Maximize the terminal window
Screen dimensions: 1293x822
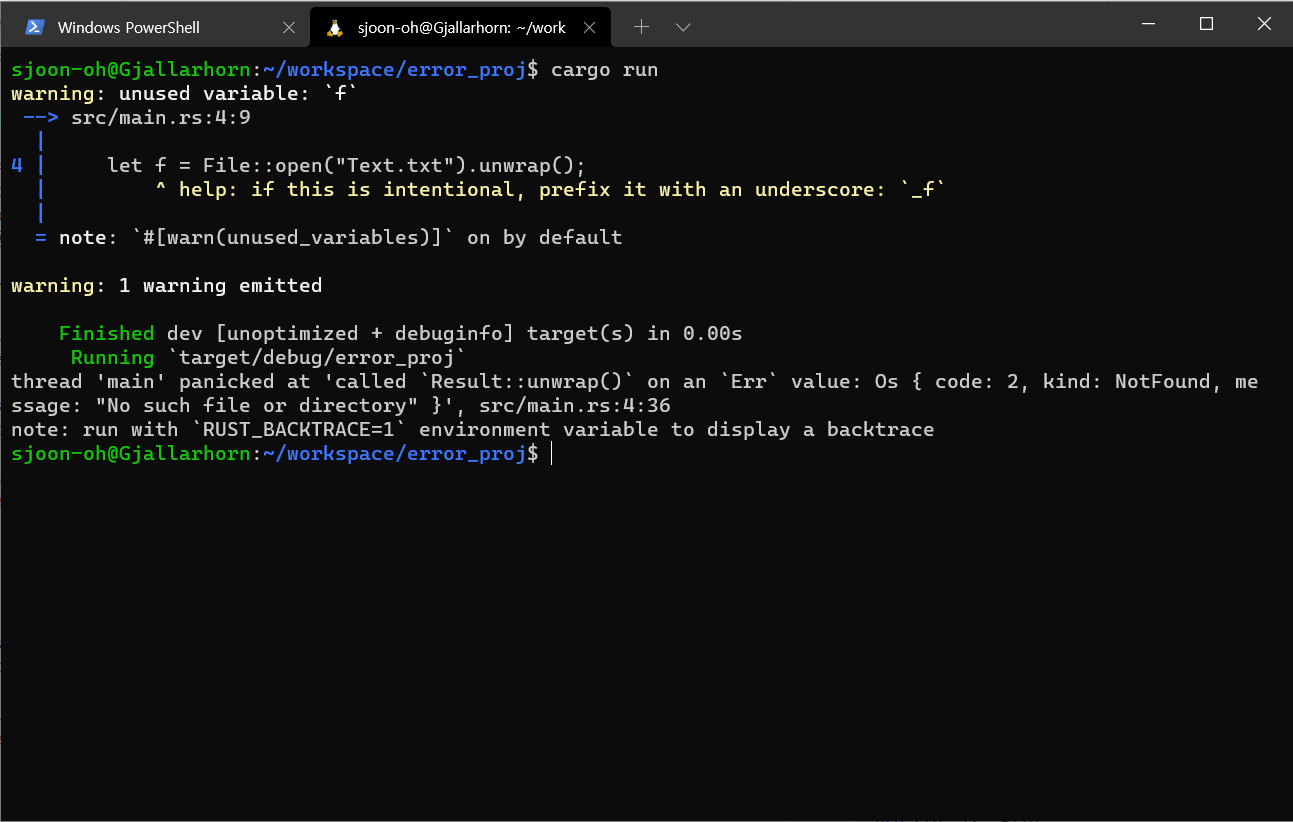pyautogui.click(x=1206, y=24)
